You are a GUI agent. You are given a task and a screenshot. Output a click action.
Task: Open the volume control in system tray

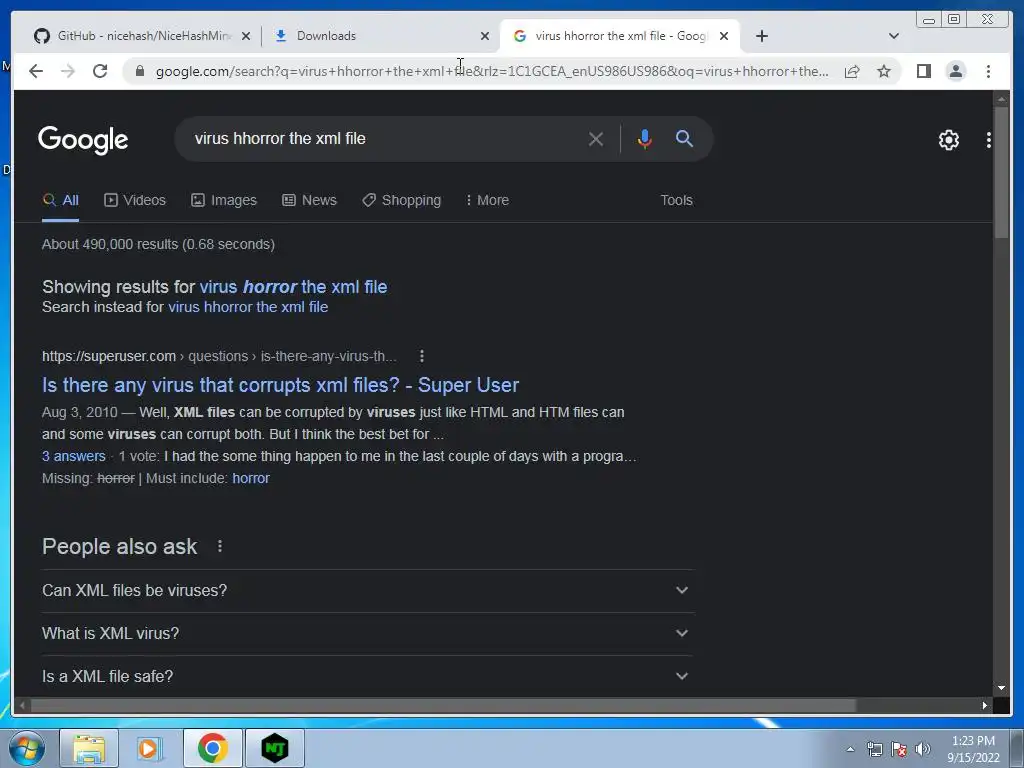pos(922,749)
